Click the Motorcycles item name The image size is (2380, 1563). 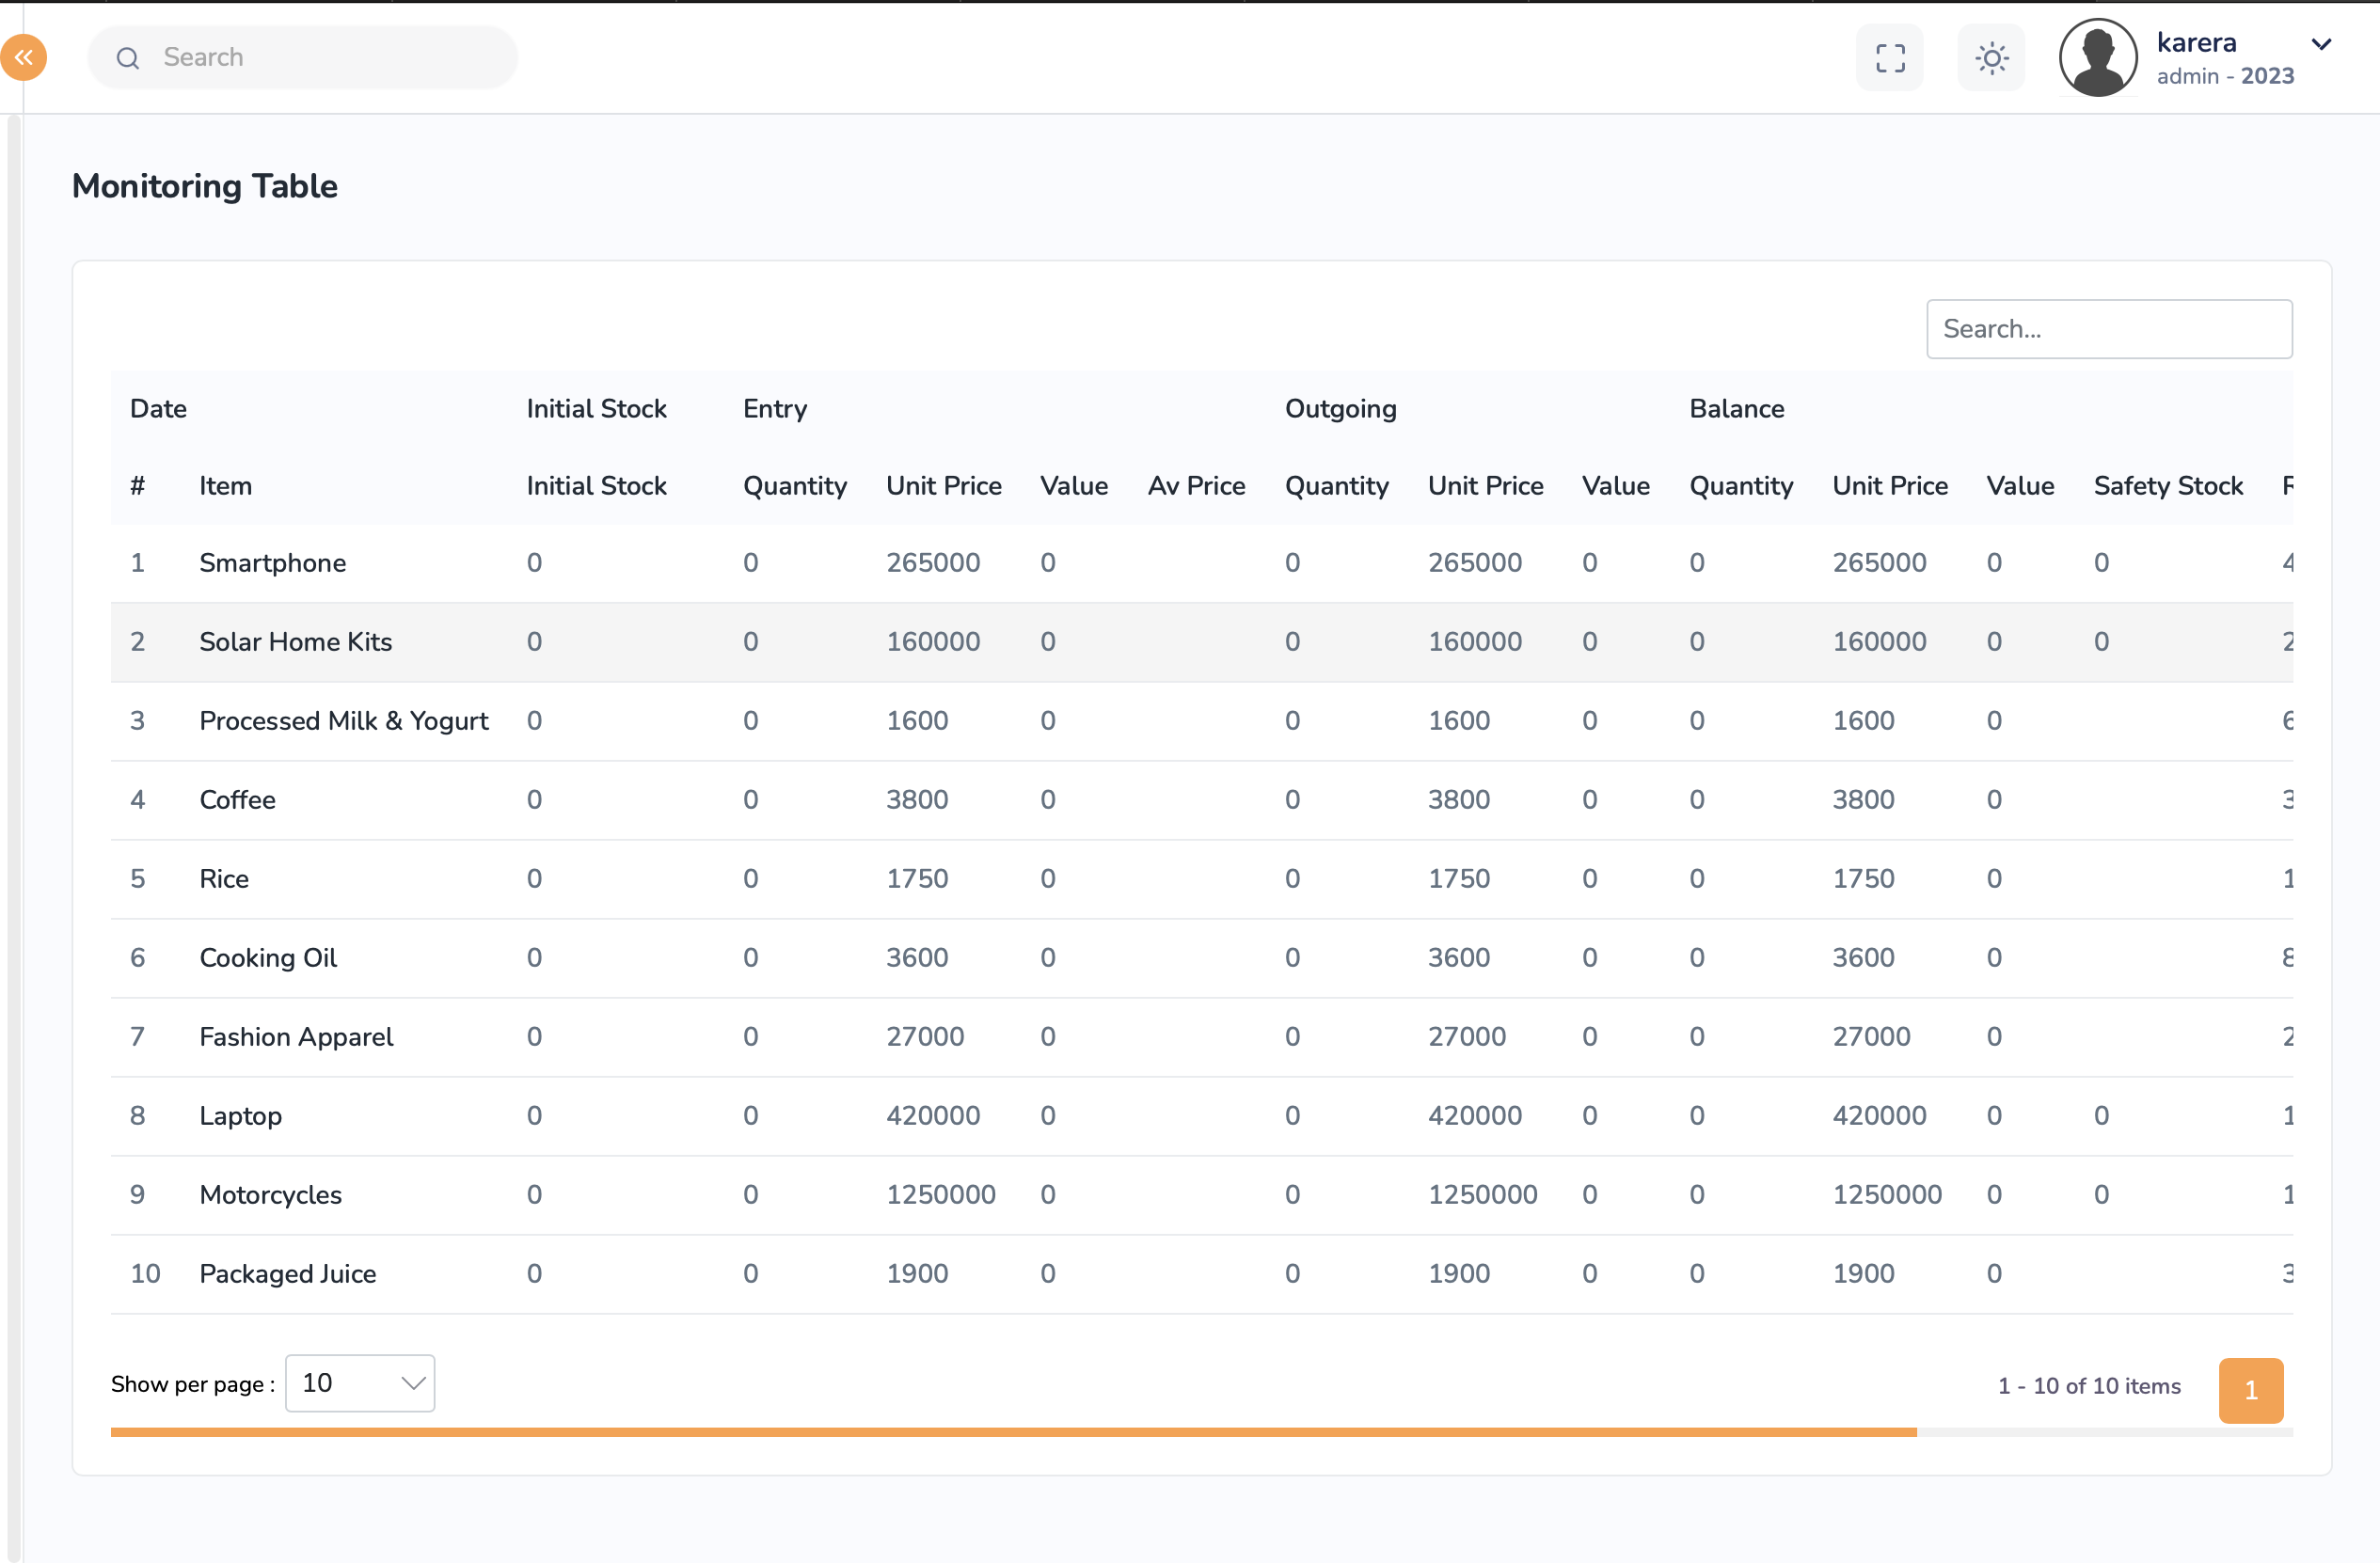tap(270, 1195)
